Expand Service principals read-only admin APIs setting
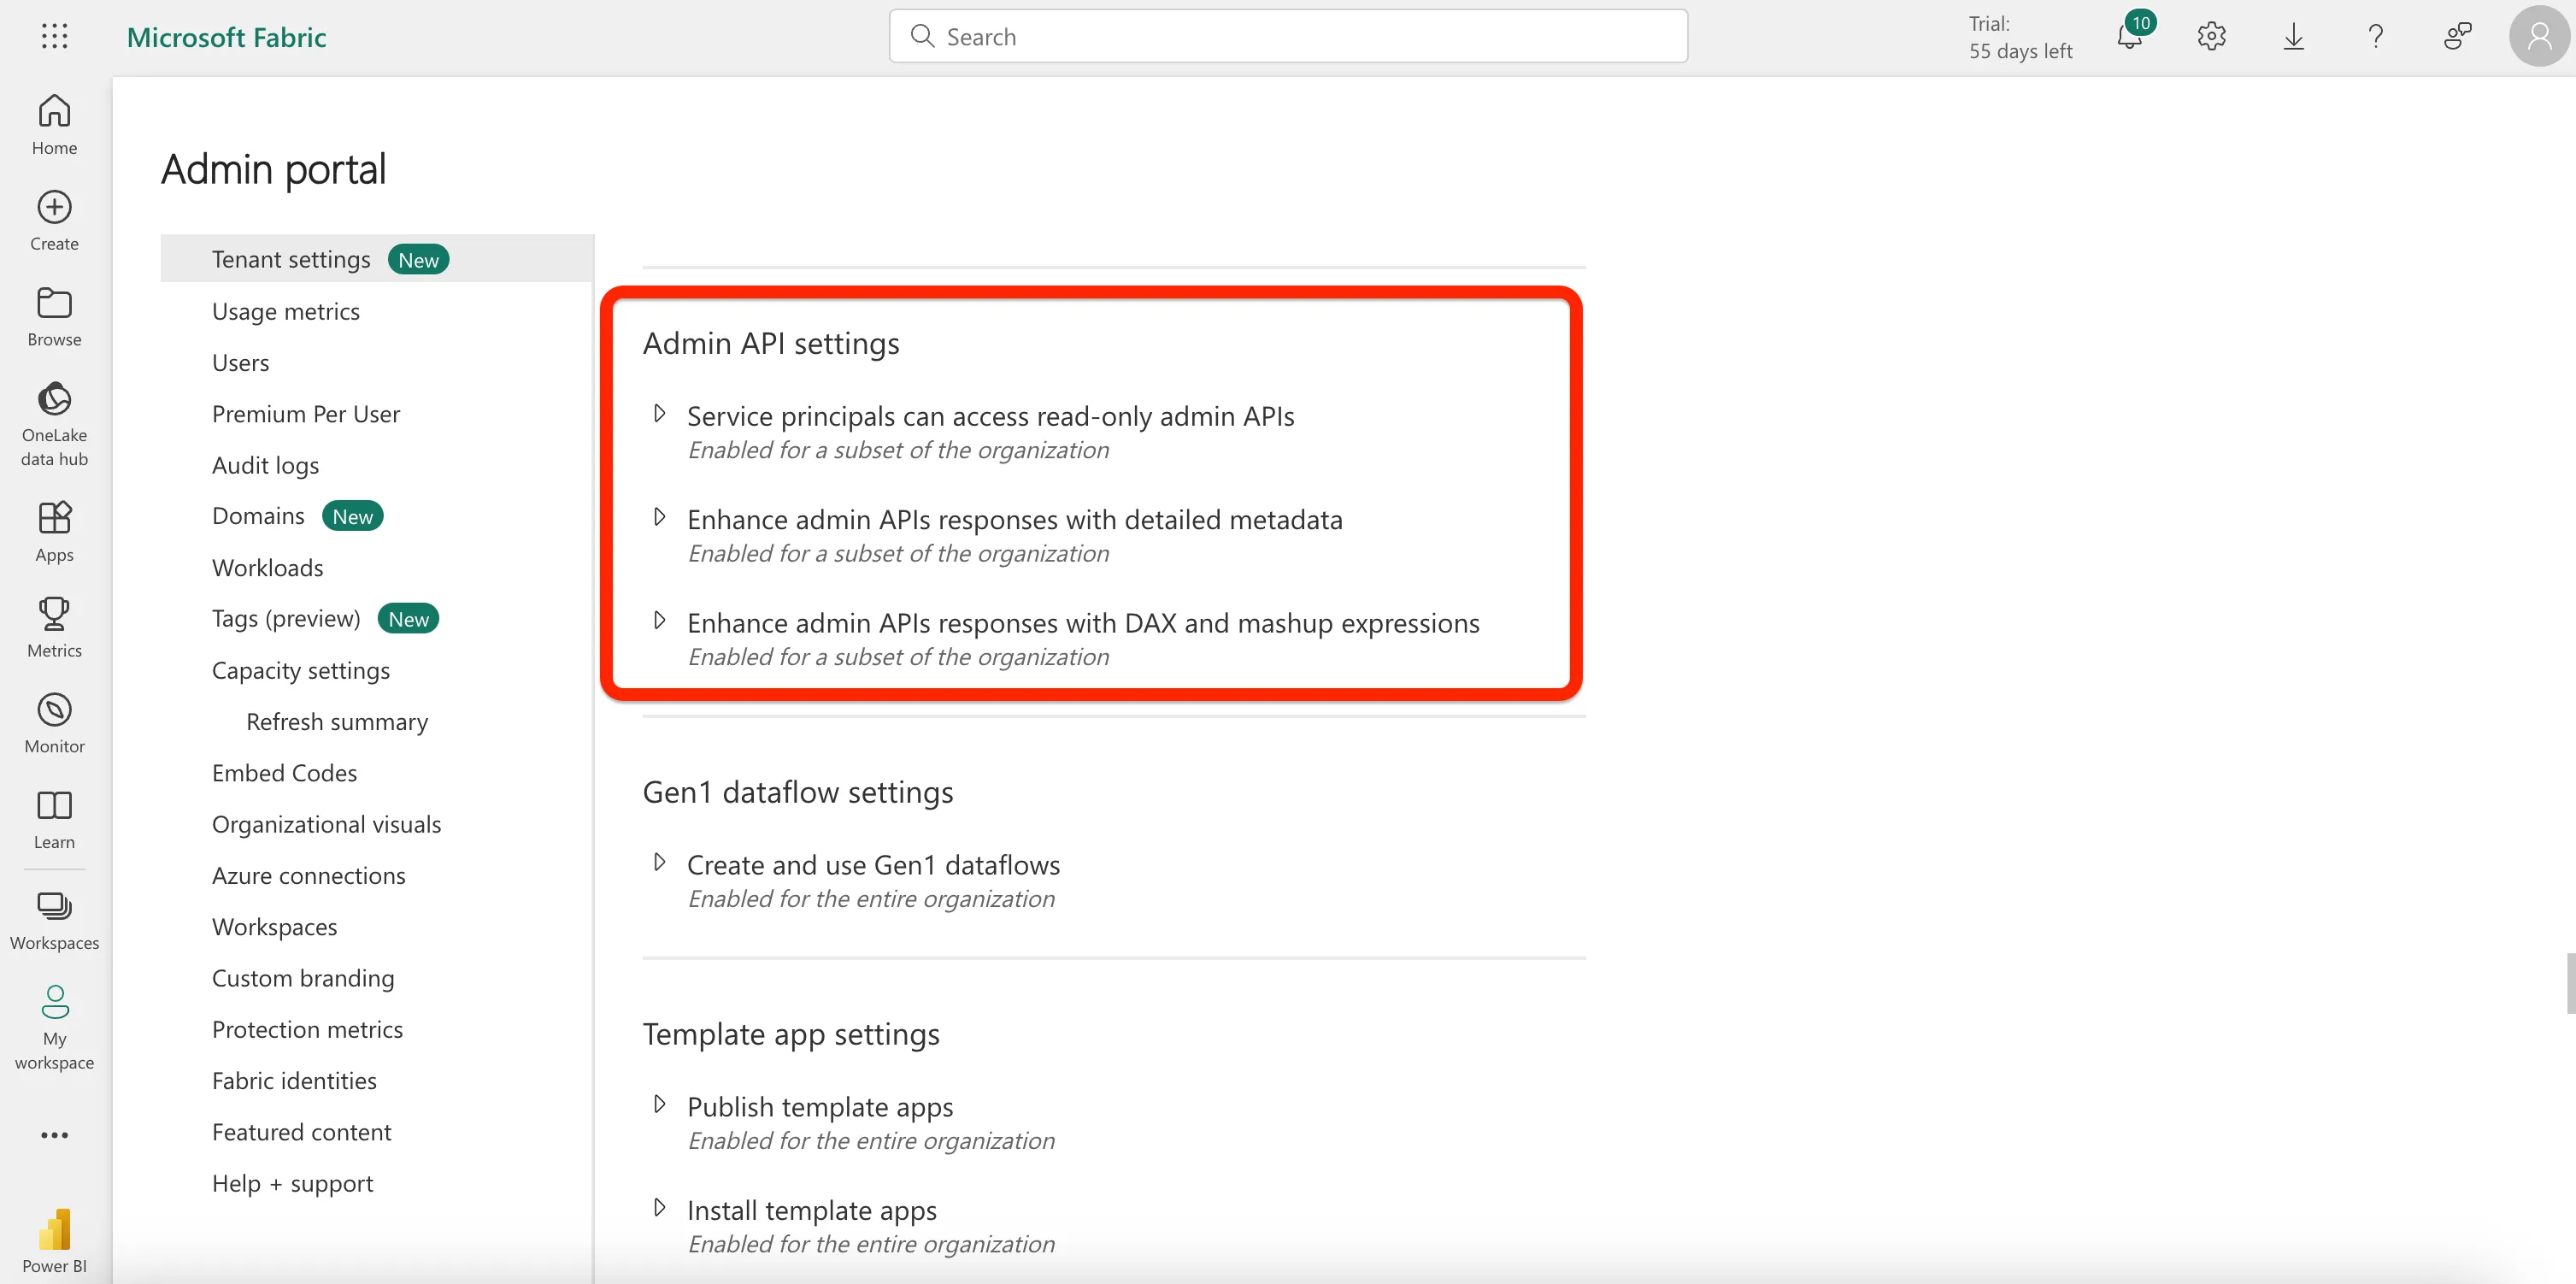2576x1284 pixels. pos(659,414)
